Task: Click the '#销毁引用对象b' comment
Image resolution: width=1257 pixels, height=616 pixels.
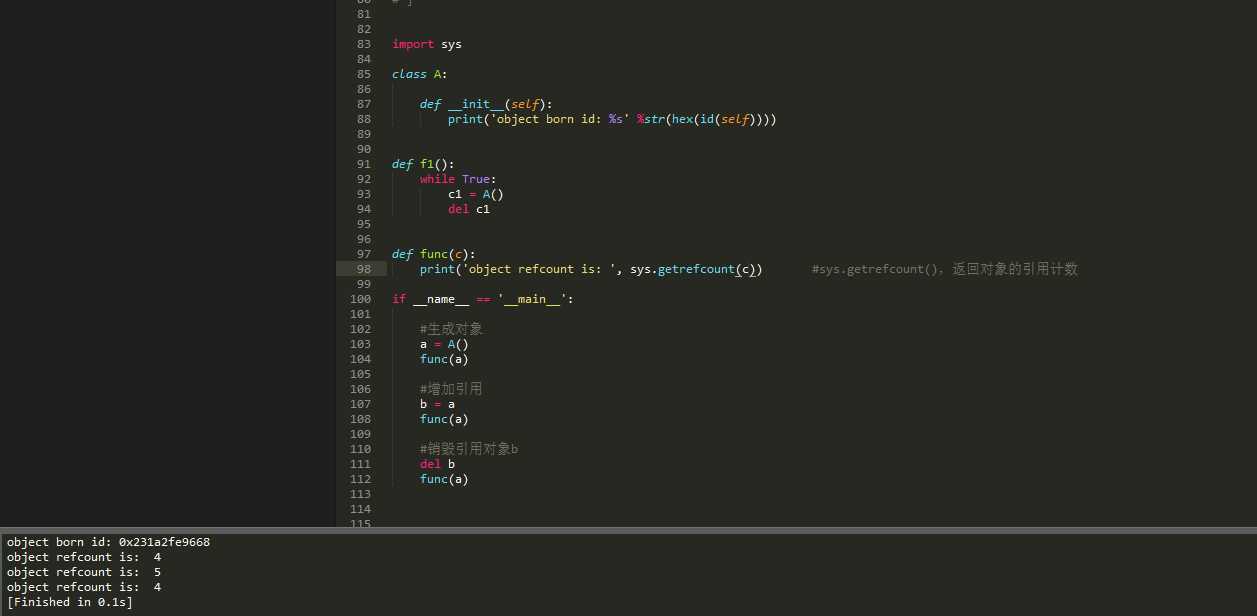Action: click(x=469, y=449)
